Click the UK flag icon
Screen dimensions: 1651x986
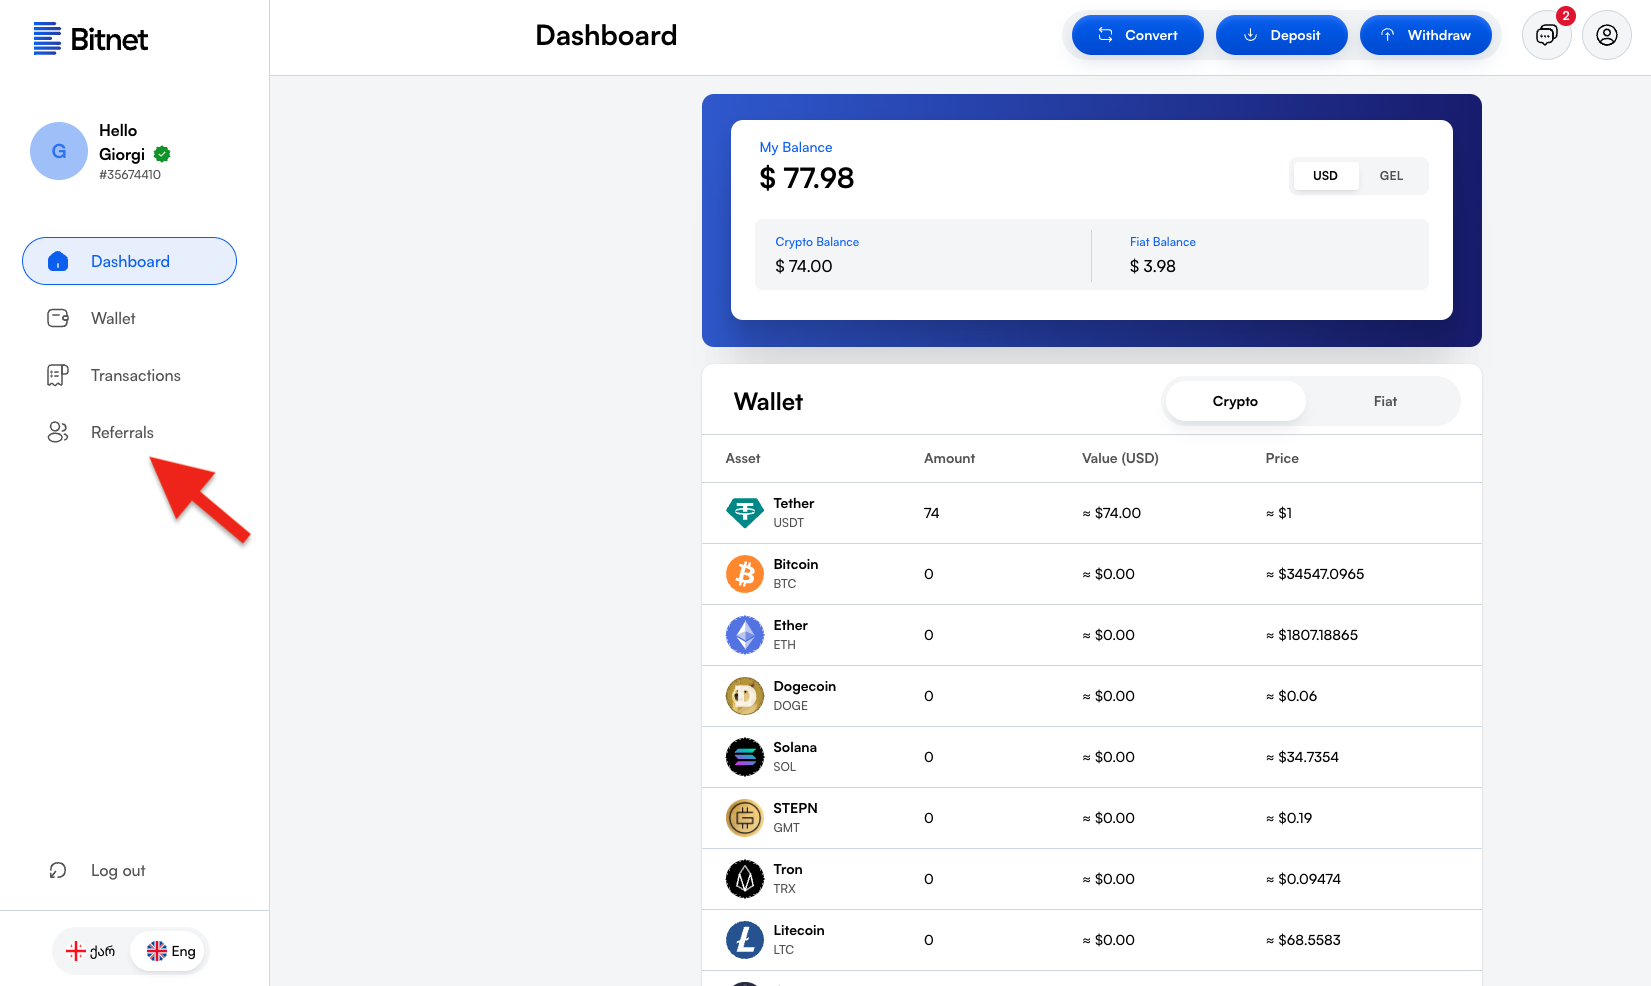click(157, 951)
